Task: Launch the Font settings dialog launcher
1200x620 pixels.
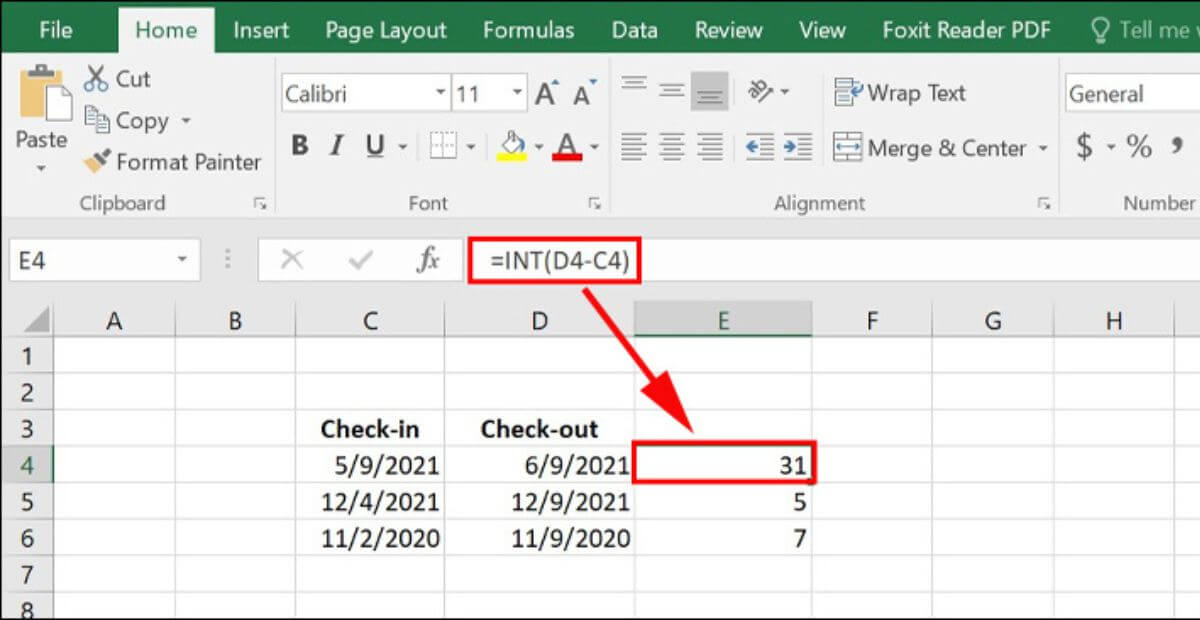Action: point(594,204)
